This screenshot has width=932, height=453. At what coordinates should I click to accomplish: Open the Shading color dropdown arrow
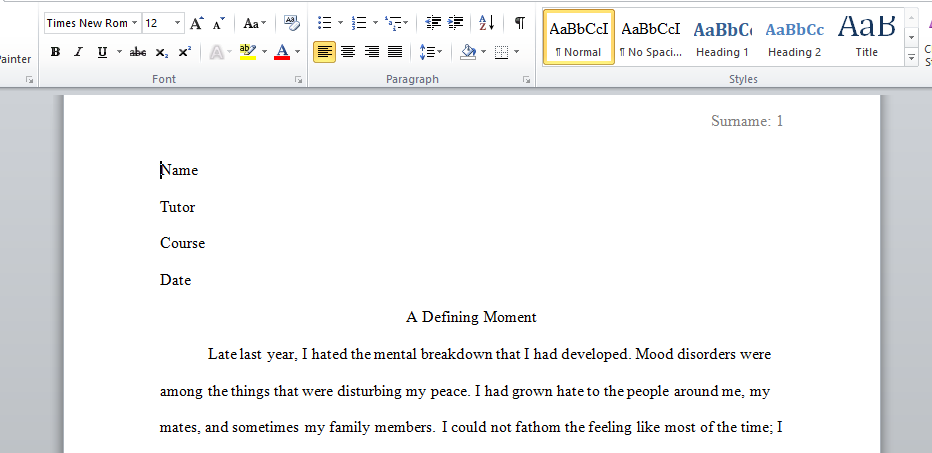(x=483, y=52)
